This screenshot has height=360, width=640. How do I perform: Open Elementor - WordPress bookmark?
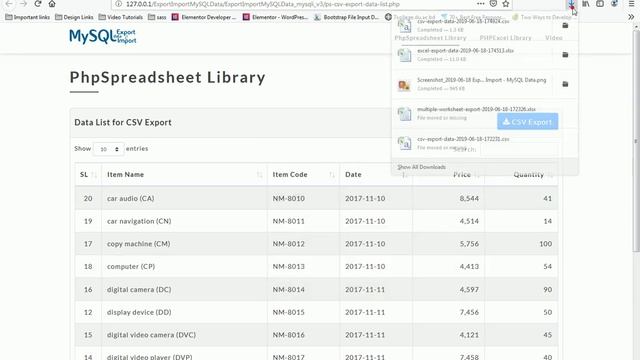tap(275, 17)
